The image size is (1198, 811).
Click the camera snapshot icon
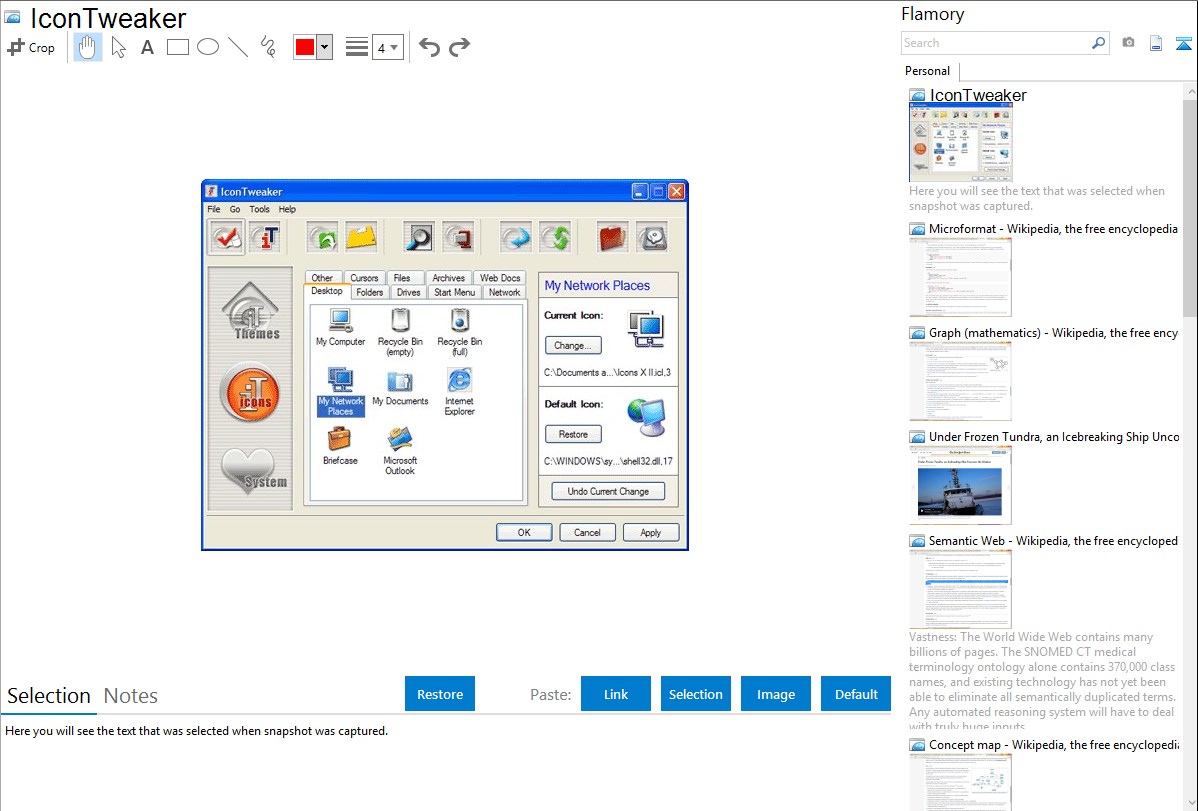(x=1128, y=43)
